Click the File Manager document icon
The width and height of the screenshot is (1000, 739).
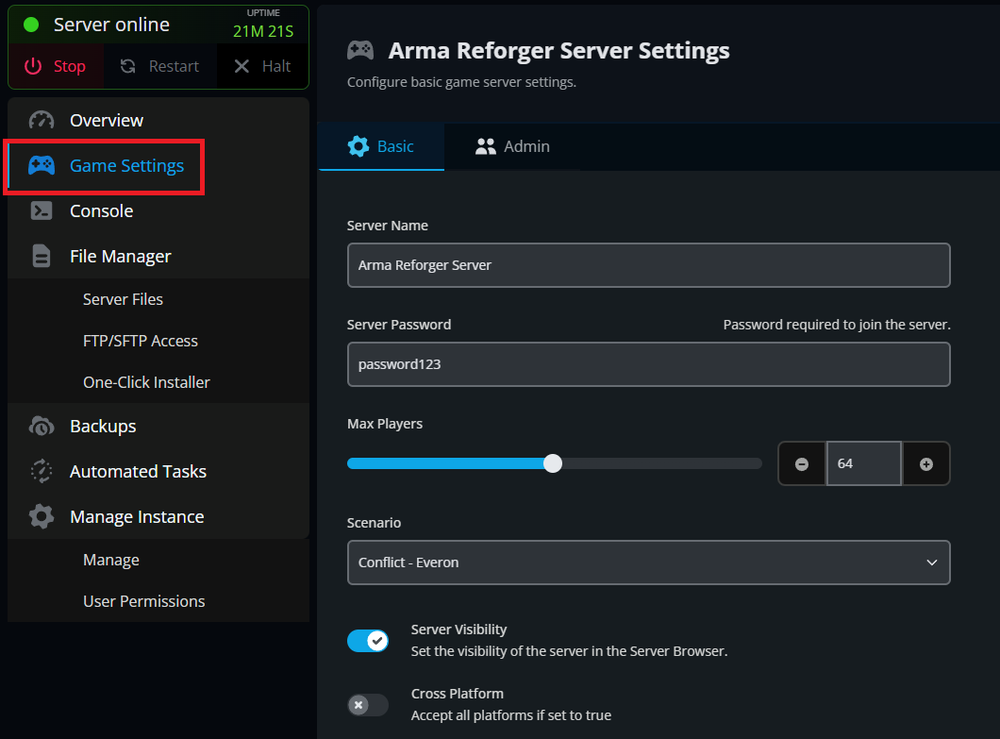pyautogui.click(x=41, y=256)
